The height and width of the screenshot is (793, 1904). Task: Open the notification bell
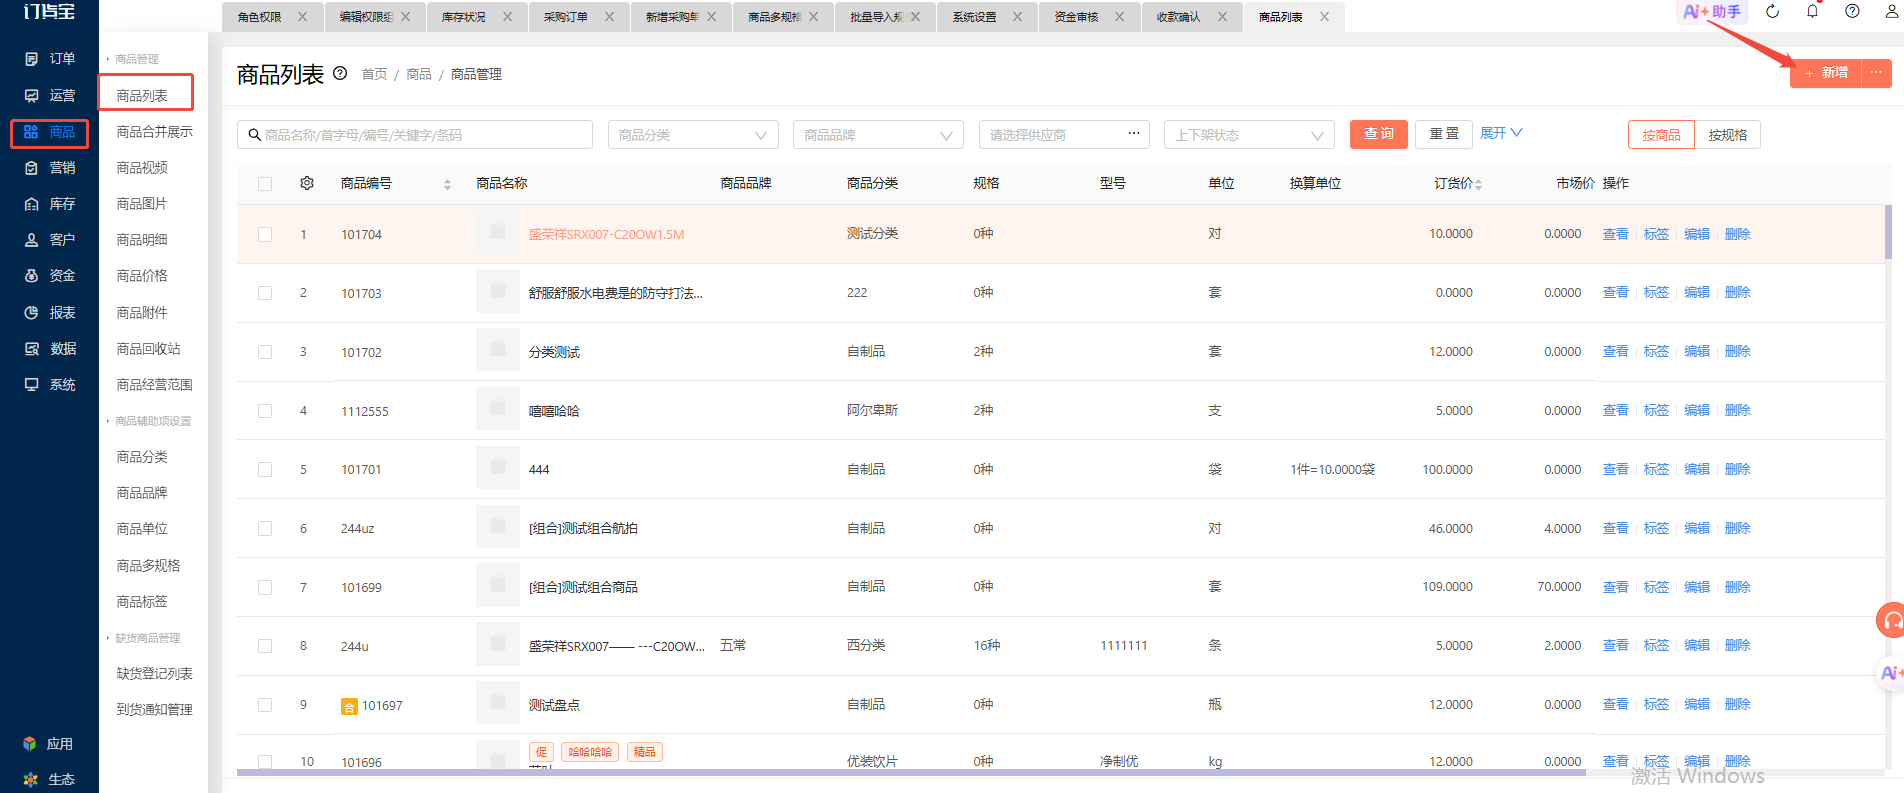(x=1812, y=12)
